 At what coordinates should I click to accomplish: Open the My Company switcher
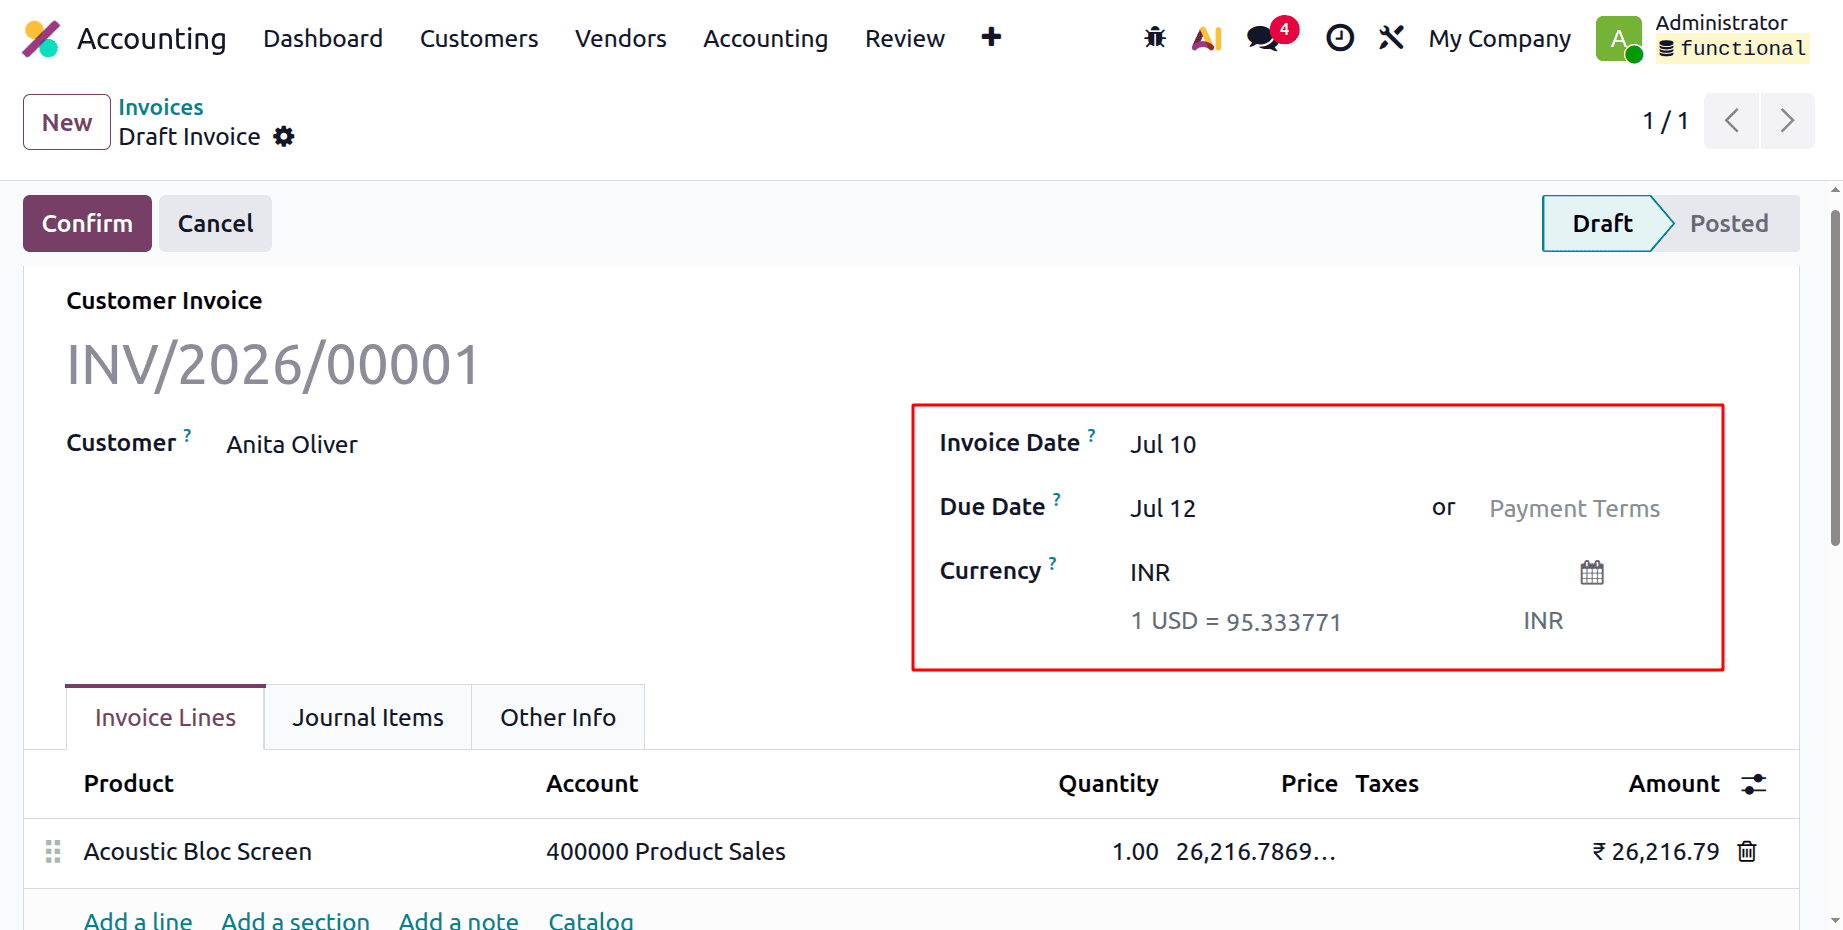tap(1499, 38)
